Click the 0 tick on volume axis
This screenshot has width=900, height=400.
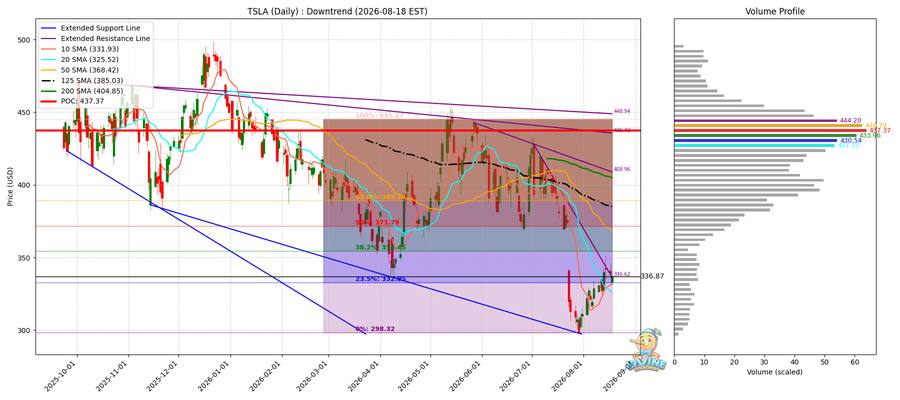[x=674, y=362]
